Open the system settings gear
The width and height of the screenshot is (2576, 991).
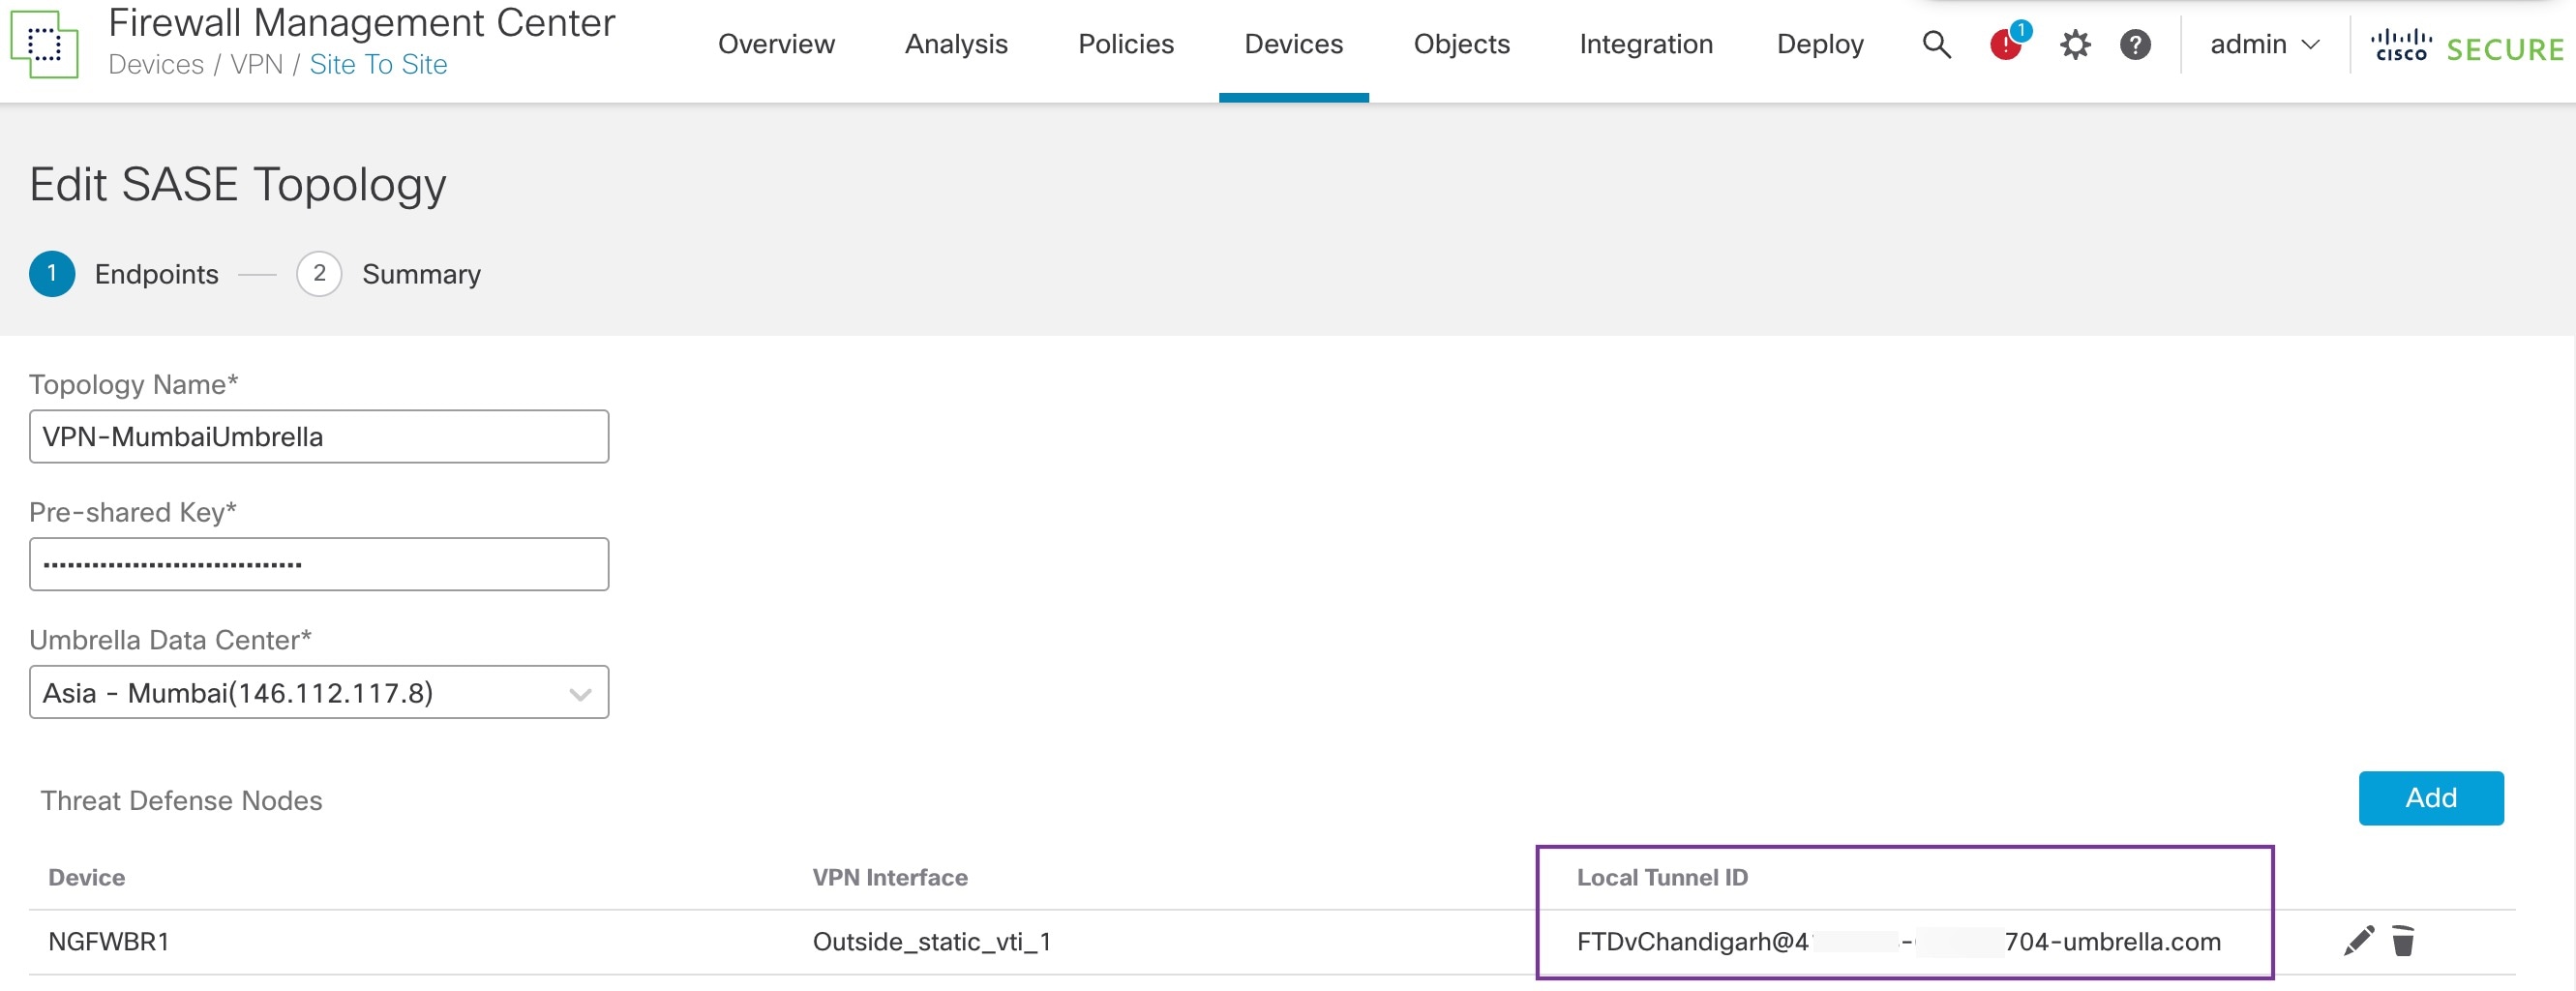(x=2075, y=44)
